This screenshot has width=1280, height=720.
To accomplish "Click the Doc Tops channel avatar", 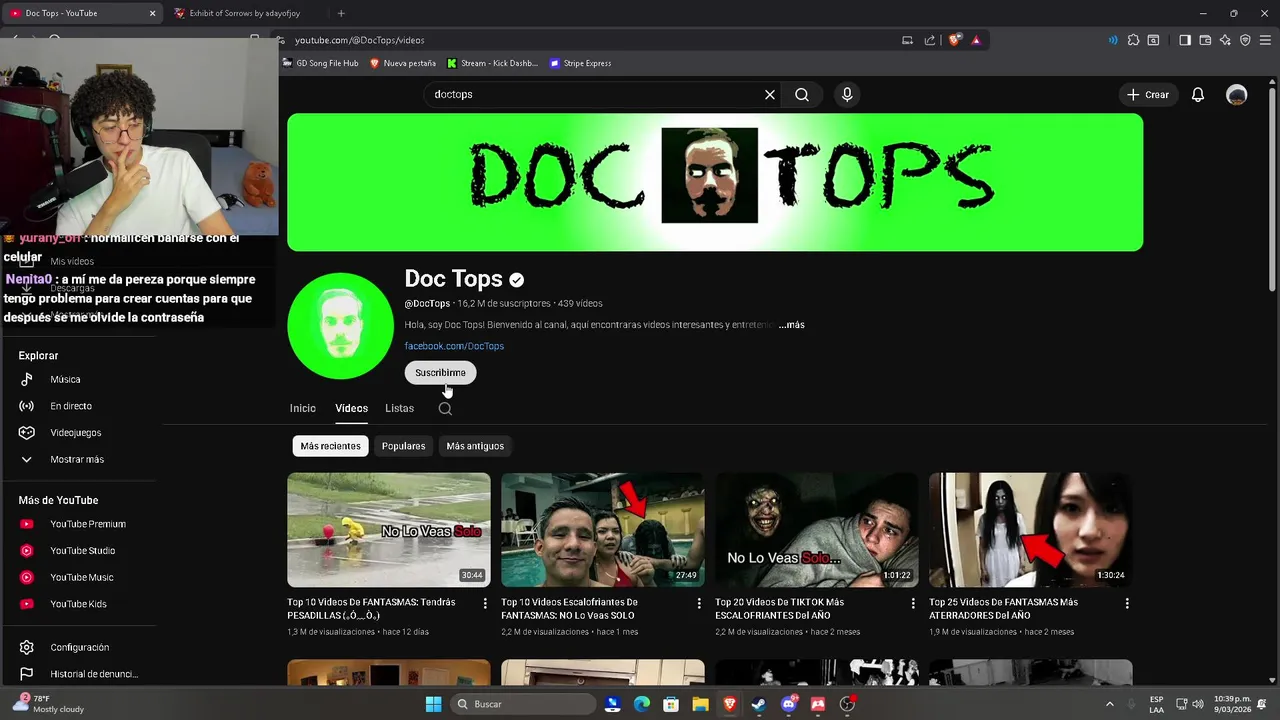I will (340, 326).
